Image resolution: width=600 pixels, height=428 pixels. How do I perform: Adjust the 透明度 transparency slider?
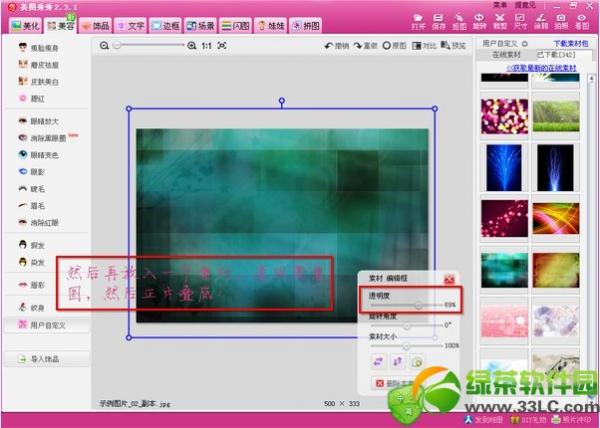point(418,305)
